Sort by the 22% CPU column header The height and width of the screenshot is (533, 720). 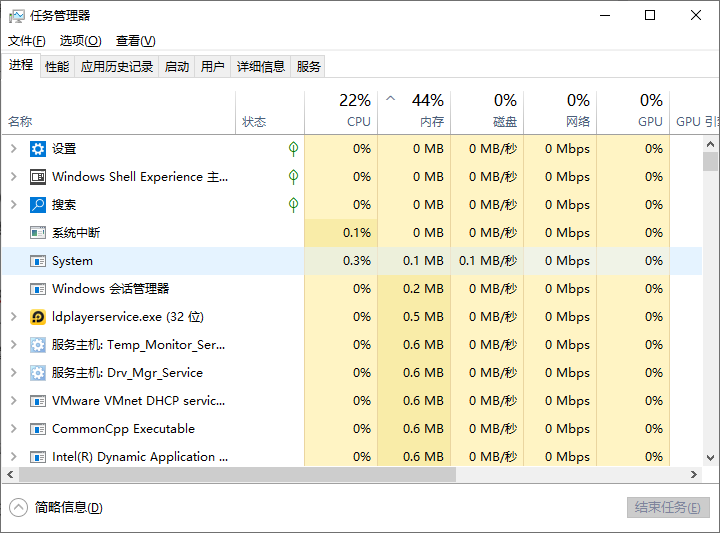[341, 113]
